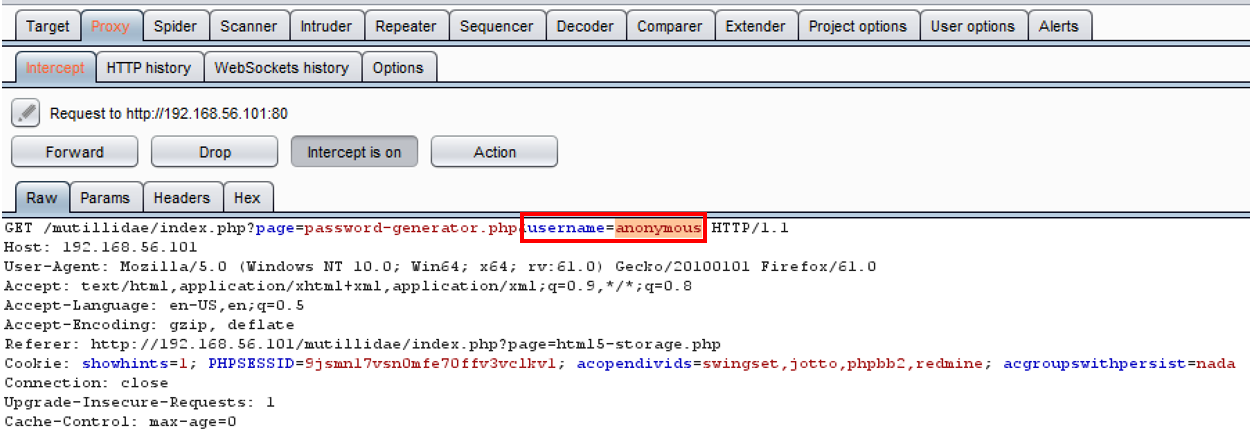This screenshot has width=1250, height=435.
Task: Click the User-Agent header line
Action: tap(440, 266)
